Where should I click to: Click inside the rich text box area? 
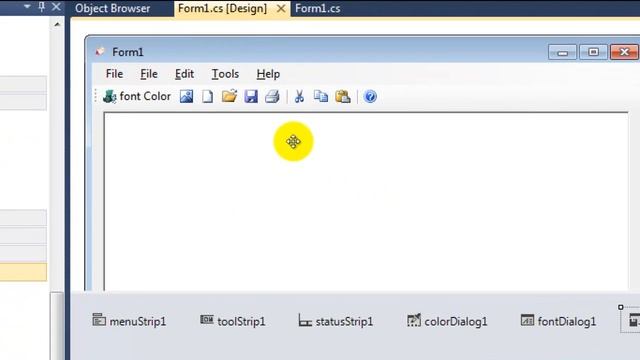click(366, 201)
